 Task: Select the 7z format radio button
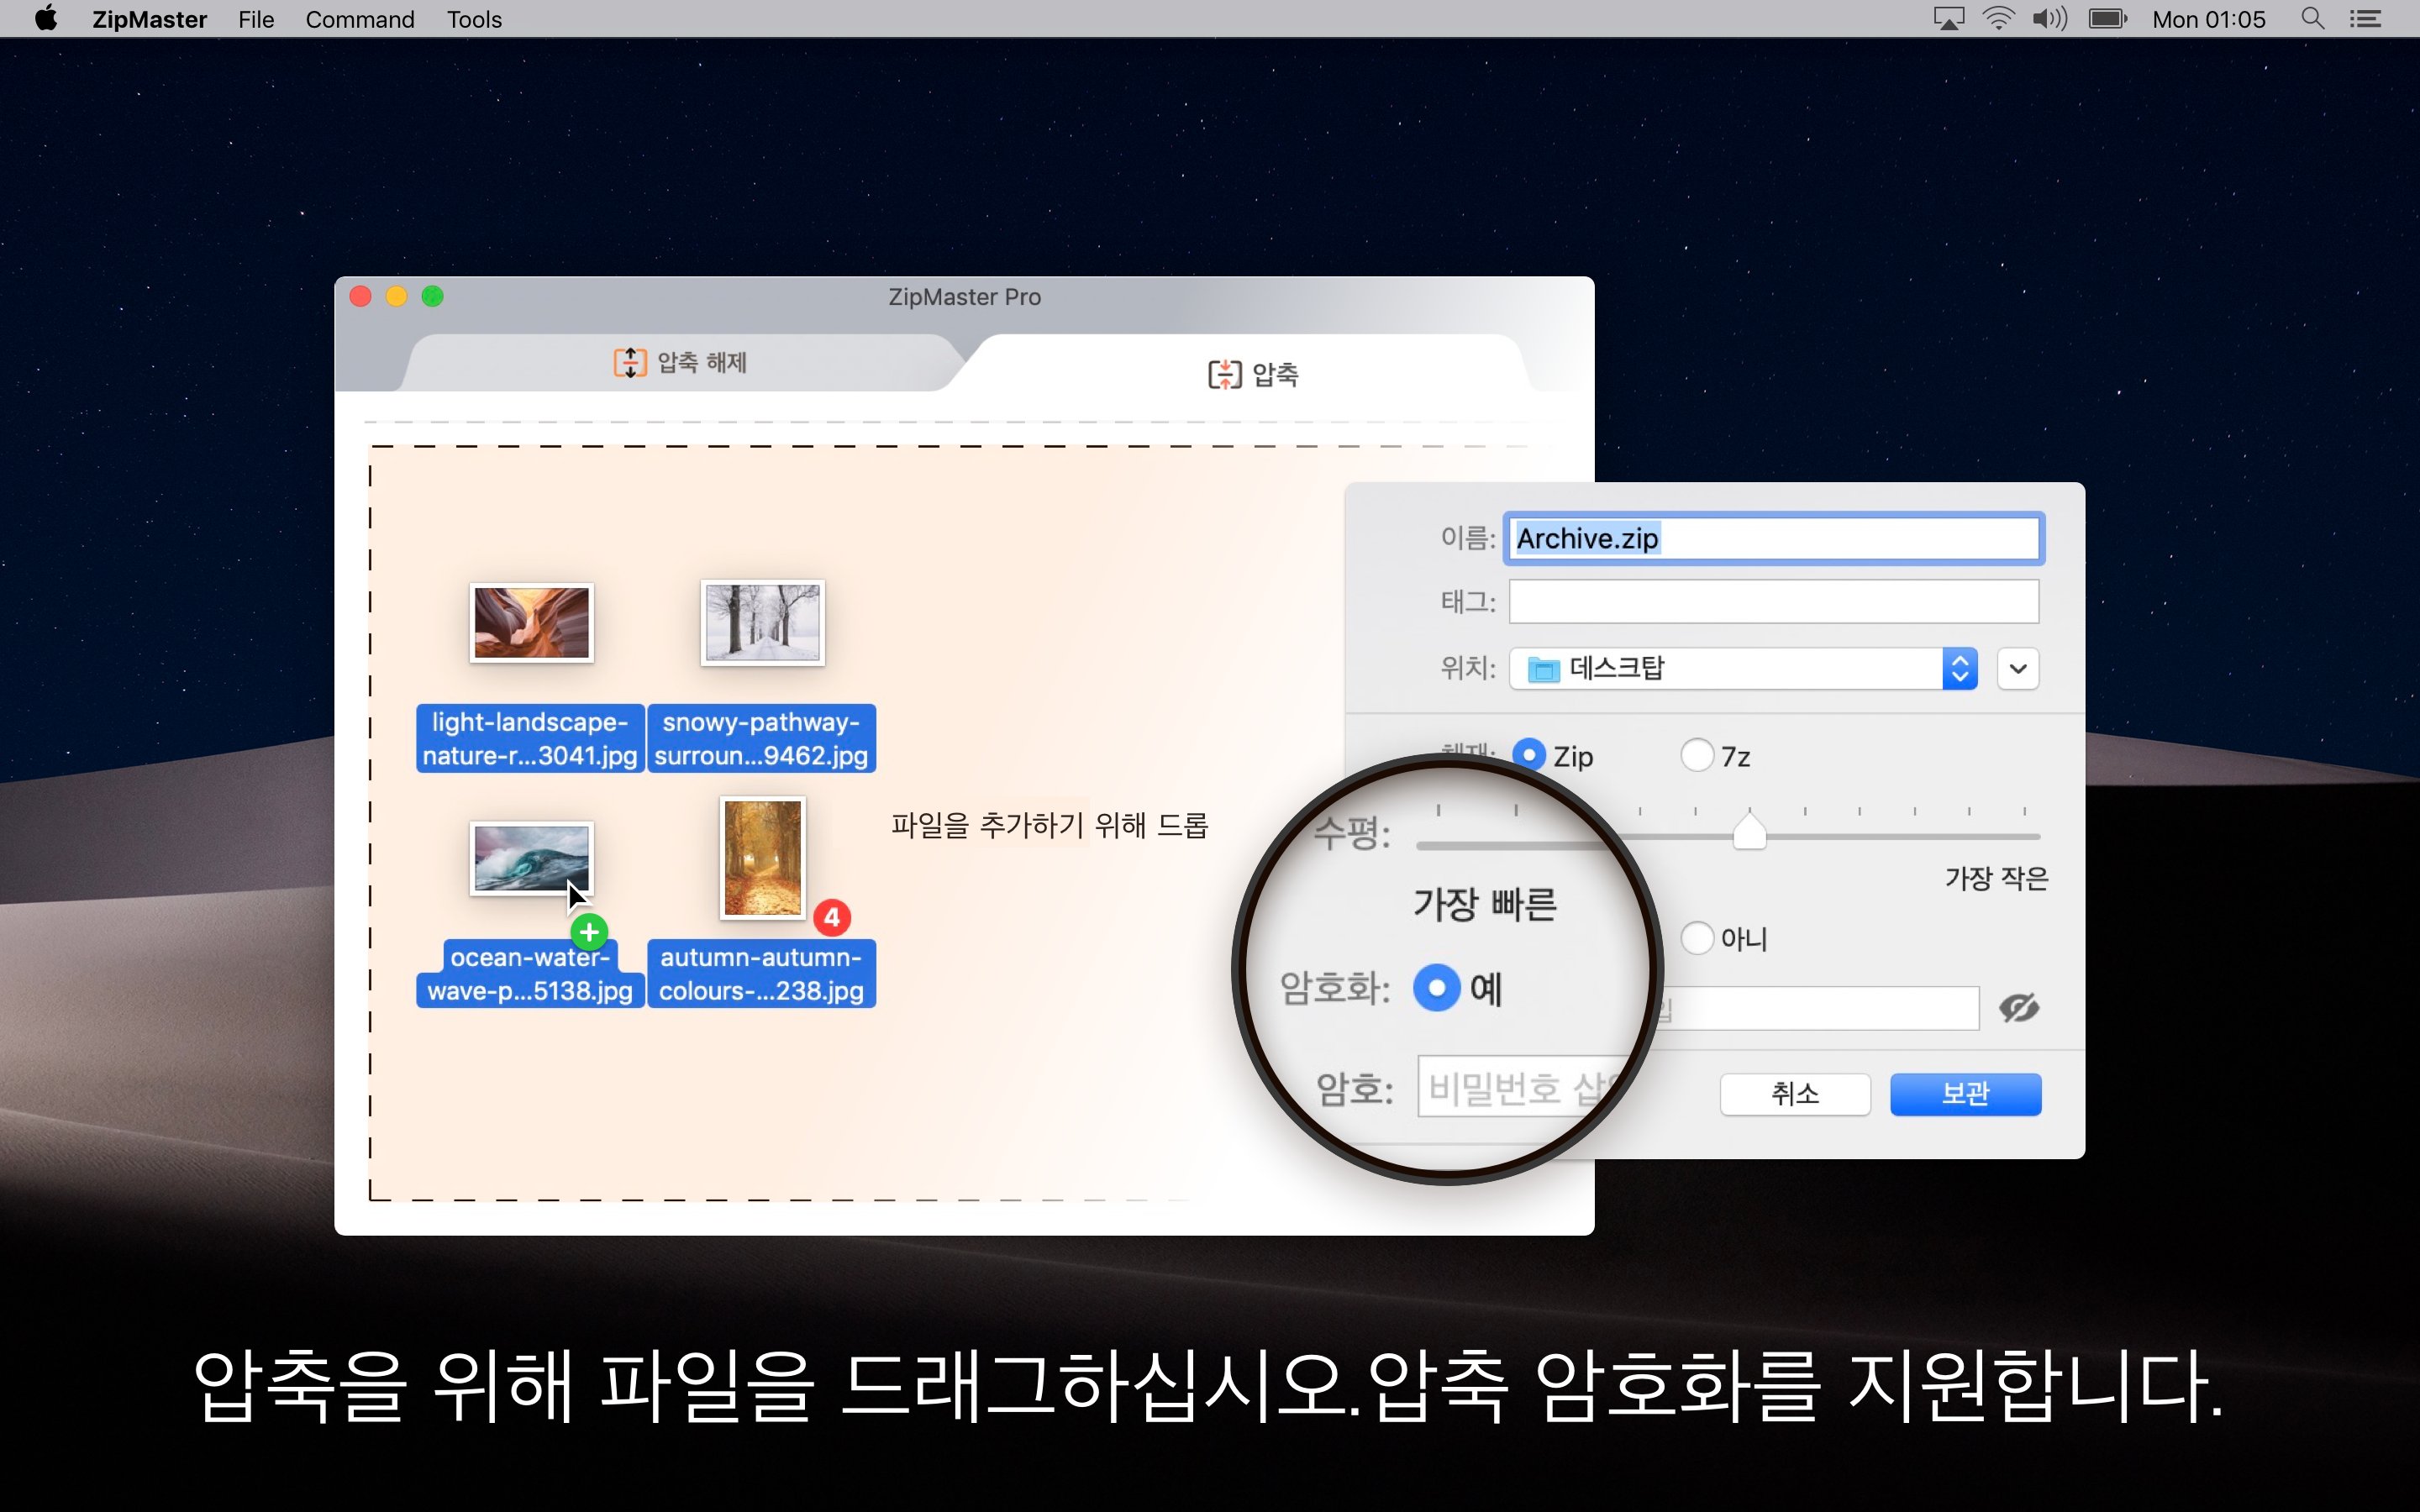[x=1697, y=755]
